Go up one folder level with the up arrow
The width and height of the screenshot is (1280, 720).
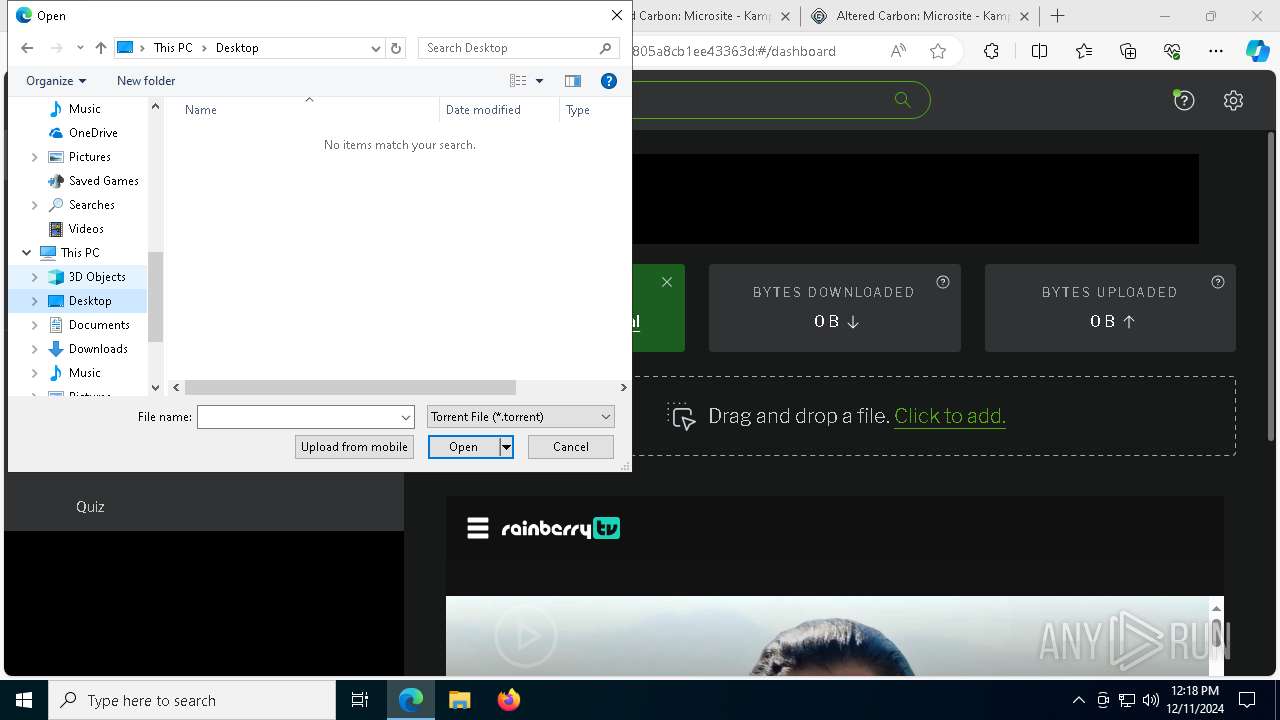[x=101, y=48]
